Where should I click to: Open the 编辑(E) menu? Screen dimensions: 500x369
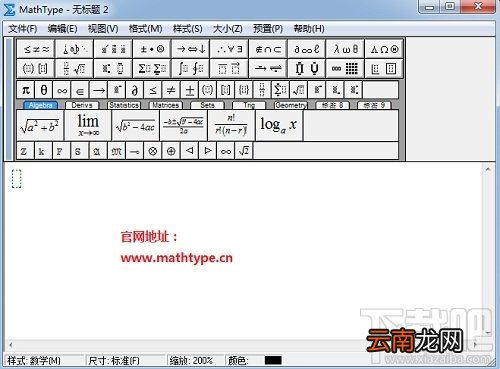point(62,29)
